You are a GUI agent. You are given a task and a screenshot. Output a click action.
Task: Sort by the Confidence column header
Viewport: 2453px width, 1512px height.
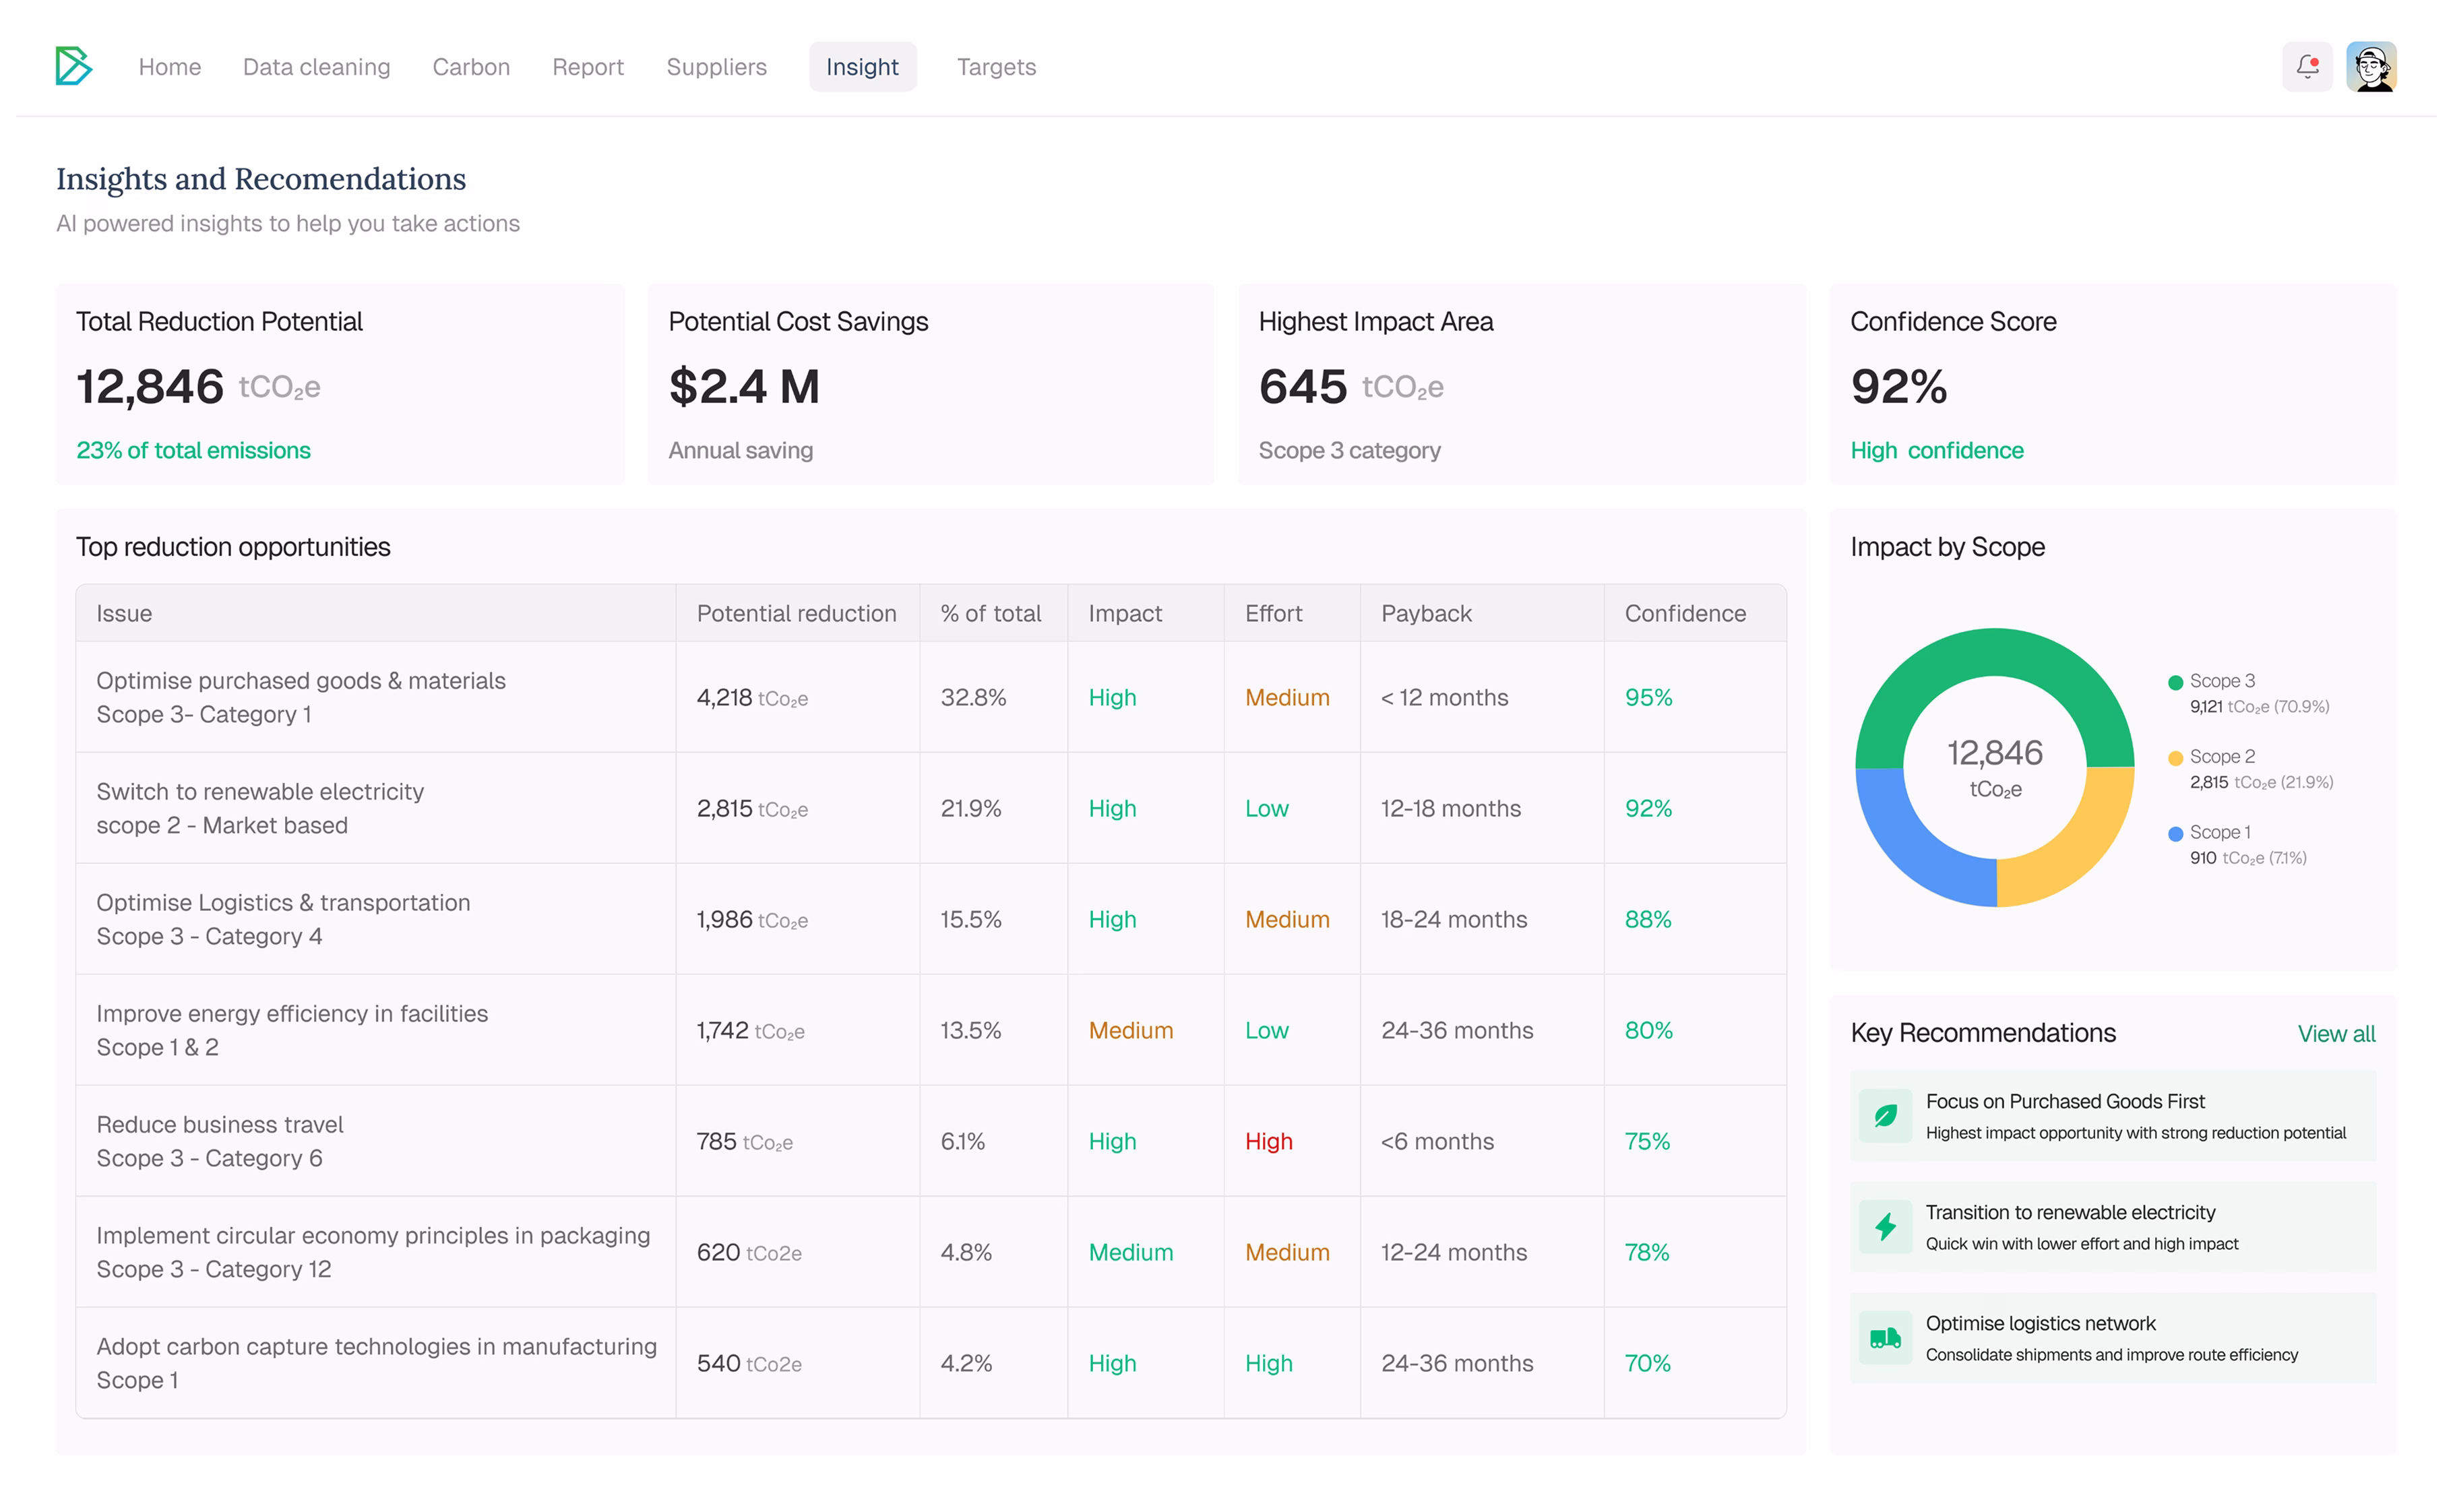coord(1685,613)
